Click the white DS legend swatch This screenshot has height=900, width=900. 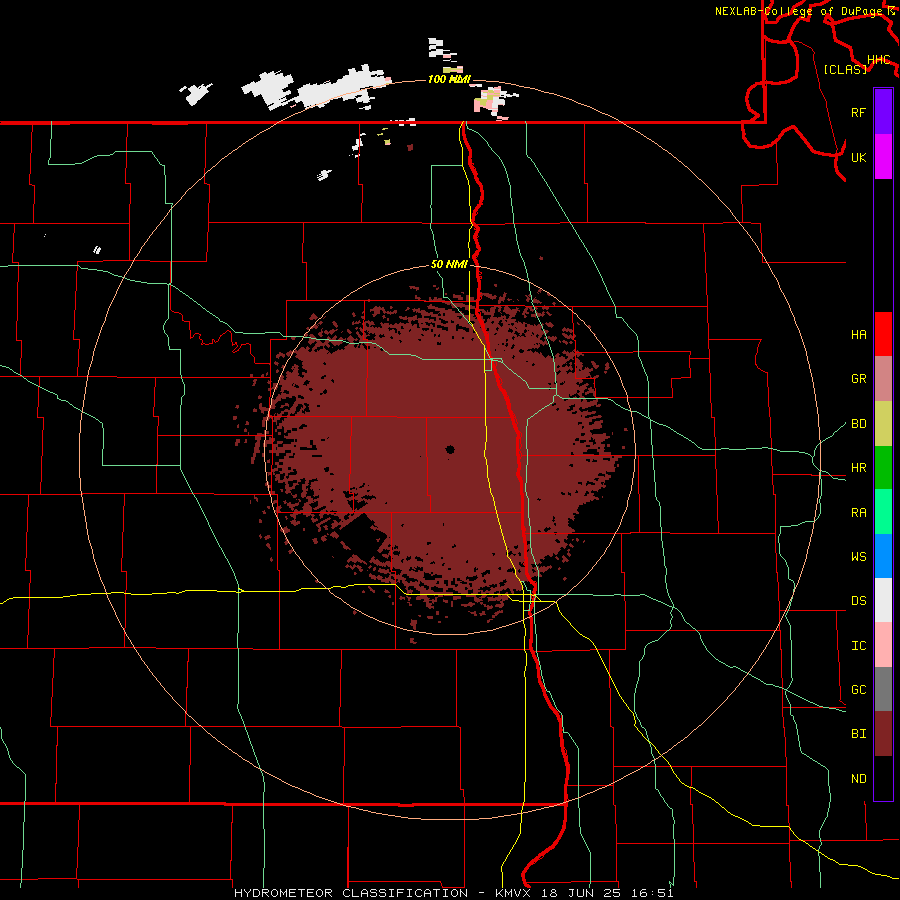point(883,600)
